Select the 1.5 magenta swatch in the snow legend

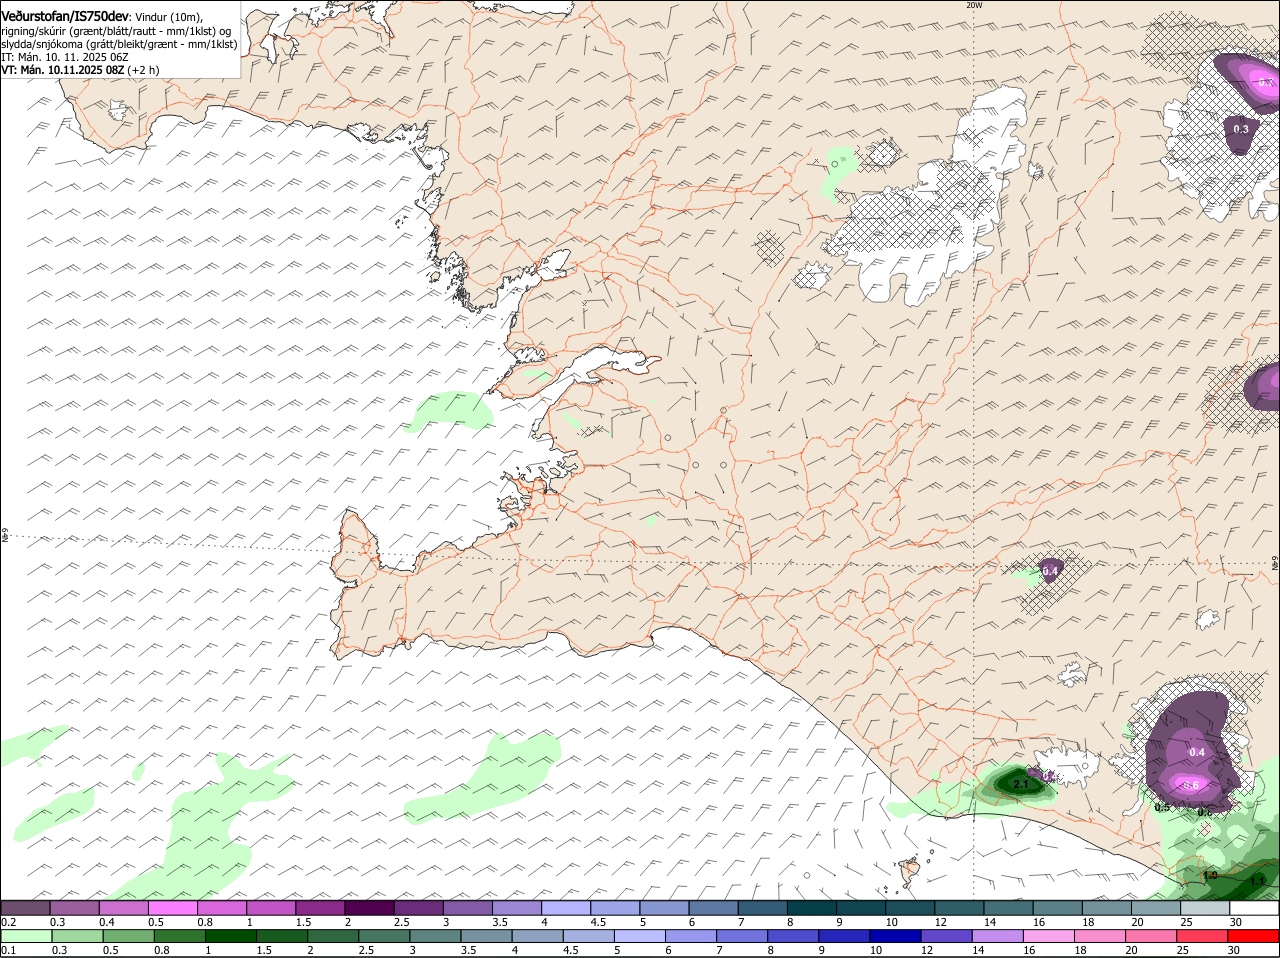(x=320, y=907)
